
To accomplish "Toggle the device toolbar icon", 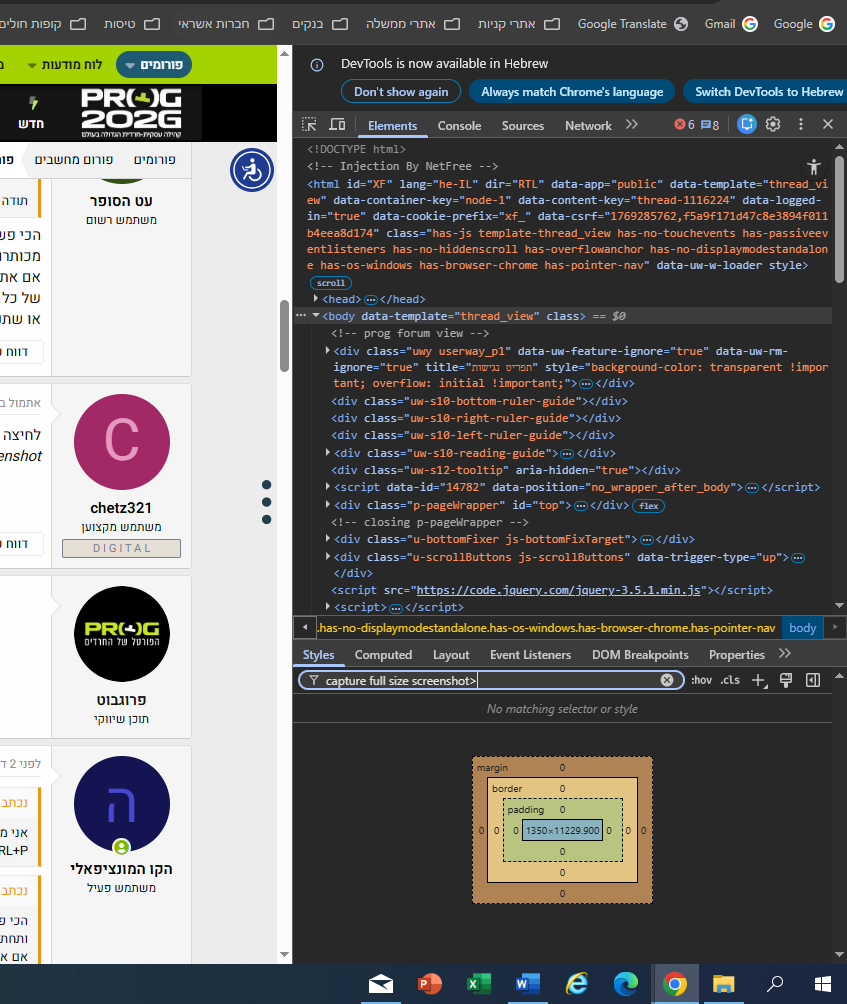I will (x=337, y=124).
